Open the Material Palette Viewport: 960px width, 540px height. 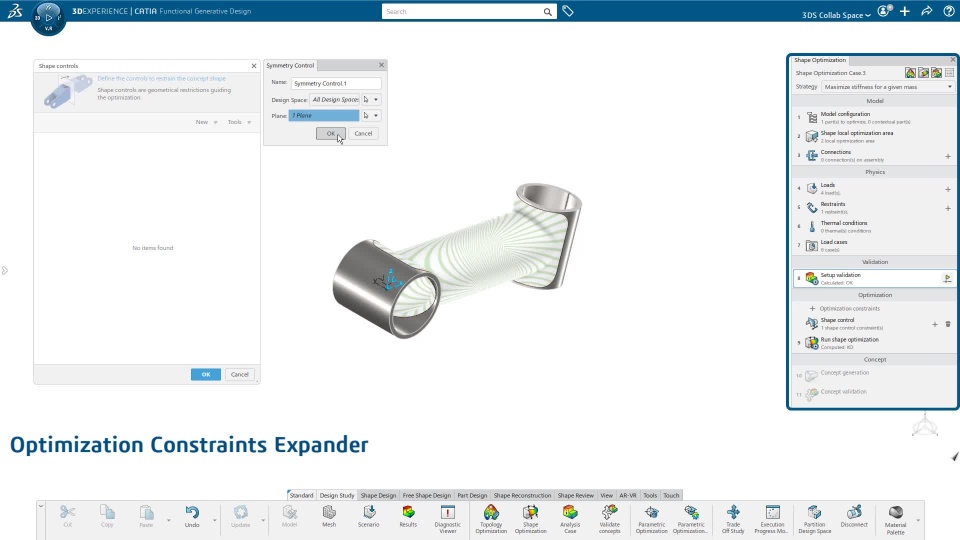coord(895,519)
